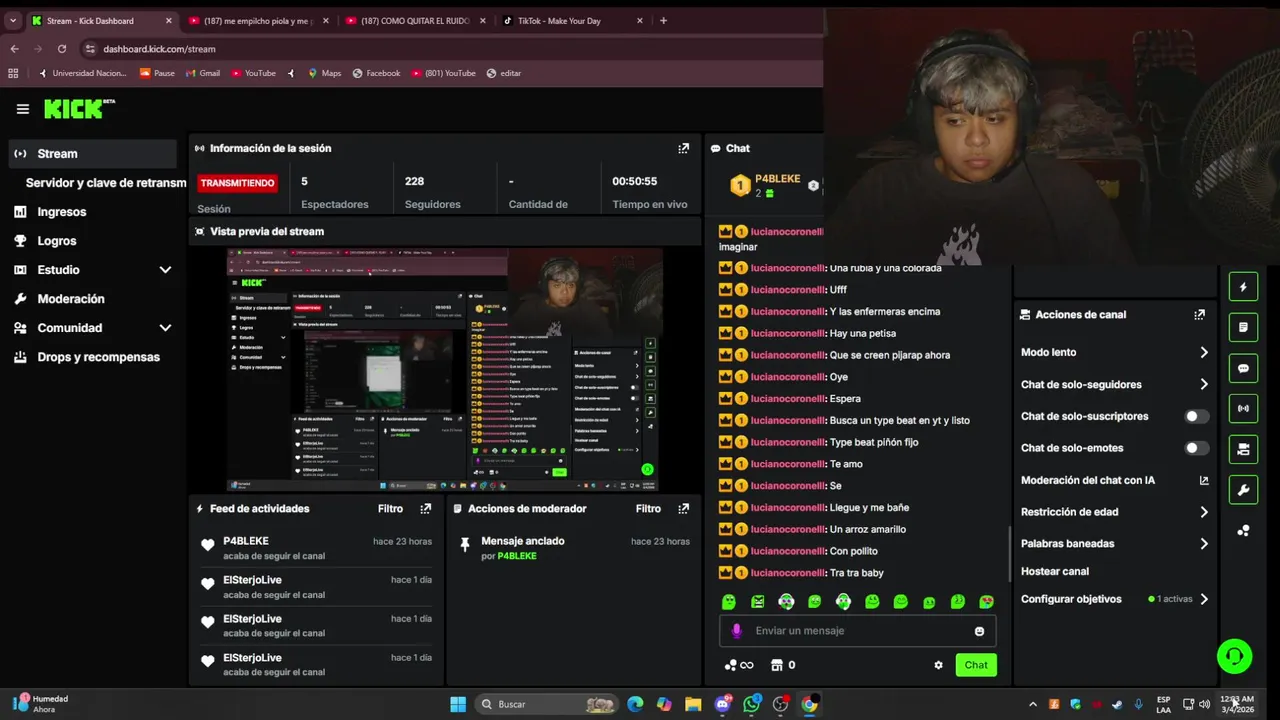Click the stream preview thumbnail
Image resolution: width=1280 pixels, height=720 pixels.
click(x=445, y=370)
